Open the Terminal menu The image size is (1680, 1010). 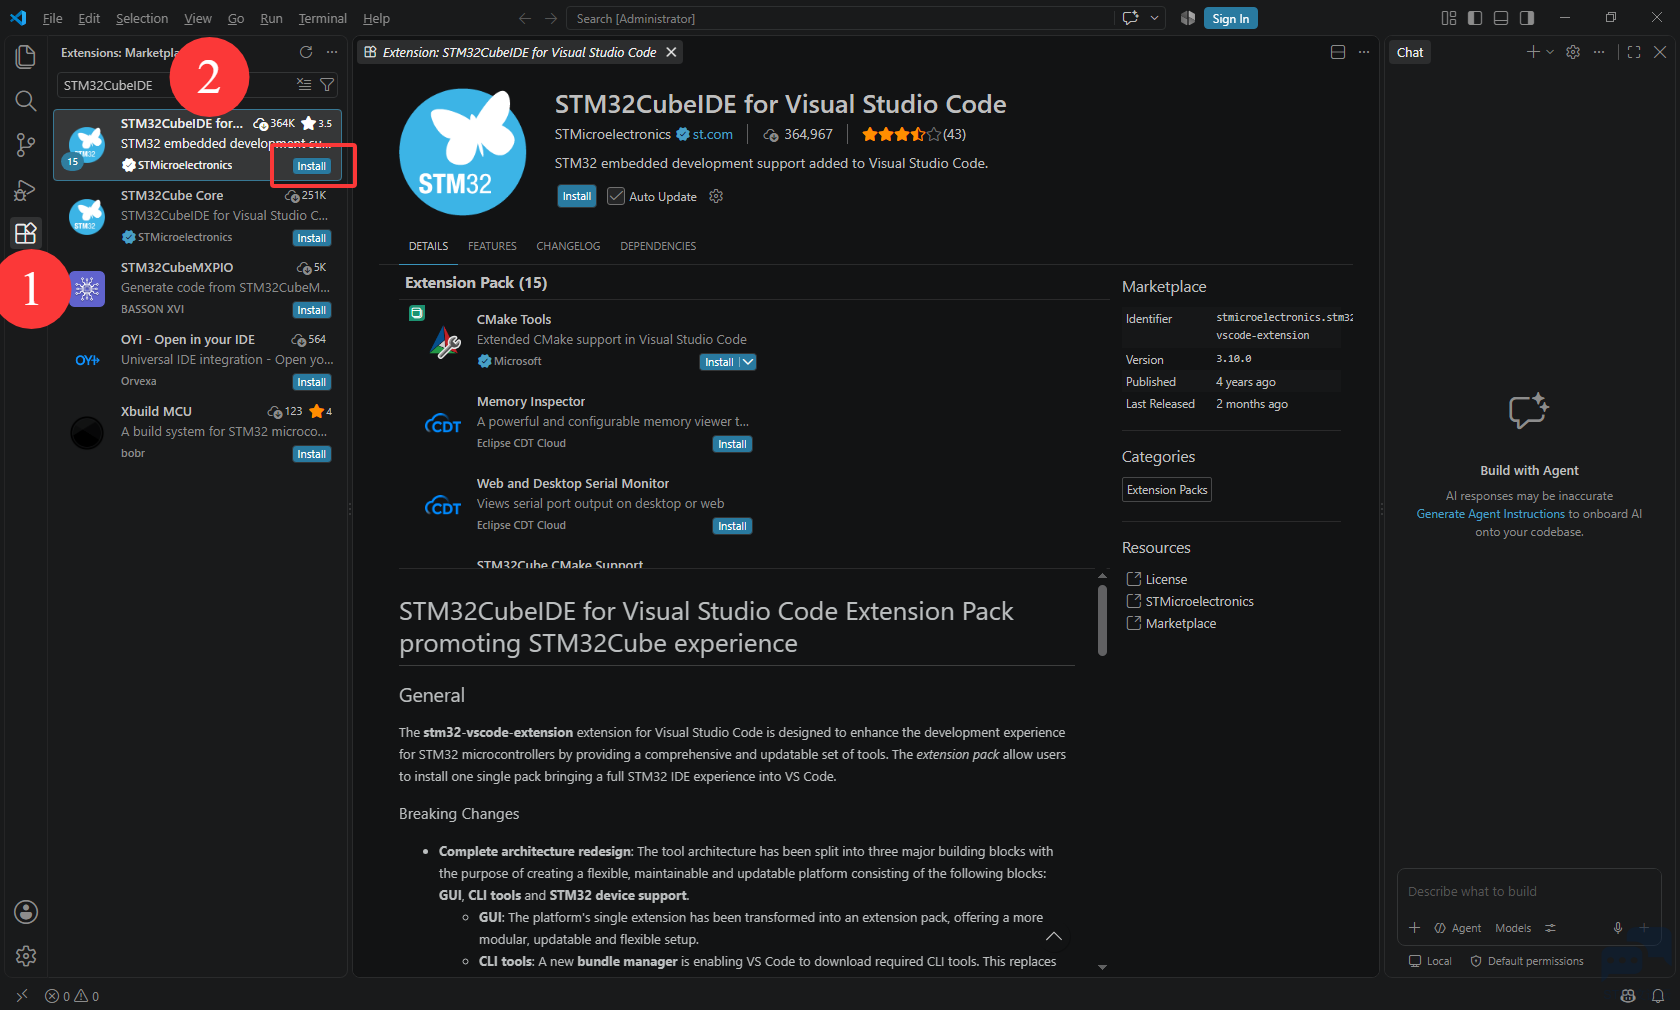click(322, 18)
